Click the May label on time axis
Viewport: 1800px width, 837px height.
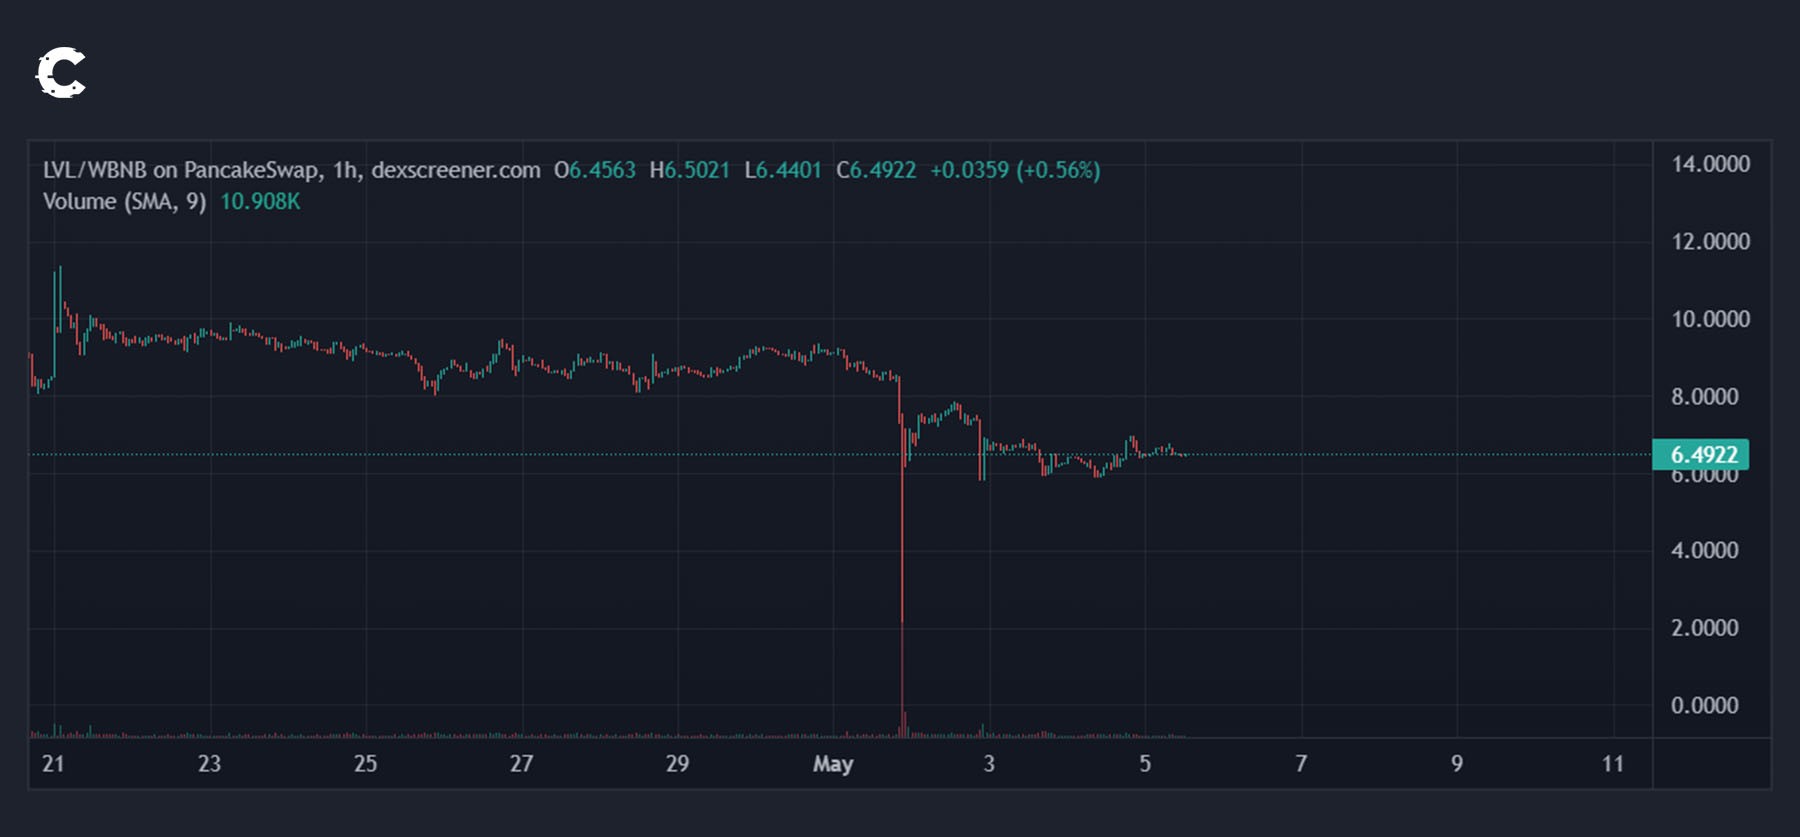coord(833,764)
